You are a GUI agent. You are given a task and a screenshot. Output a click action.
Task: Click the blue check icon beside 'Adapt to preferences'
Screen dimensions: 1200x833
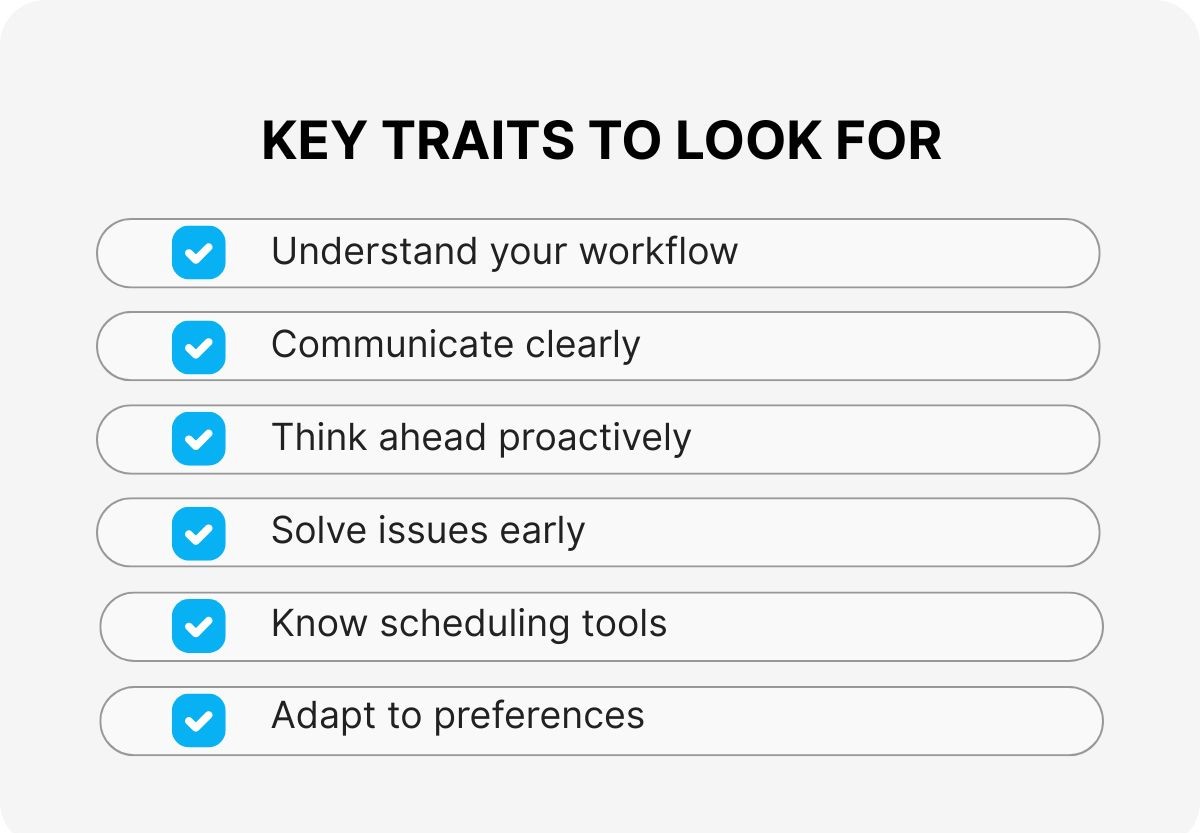(198, 720)
